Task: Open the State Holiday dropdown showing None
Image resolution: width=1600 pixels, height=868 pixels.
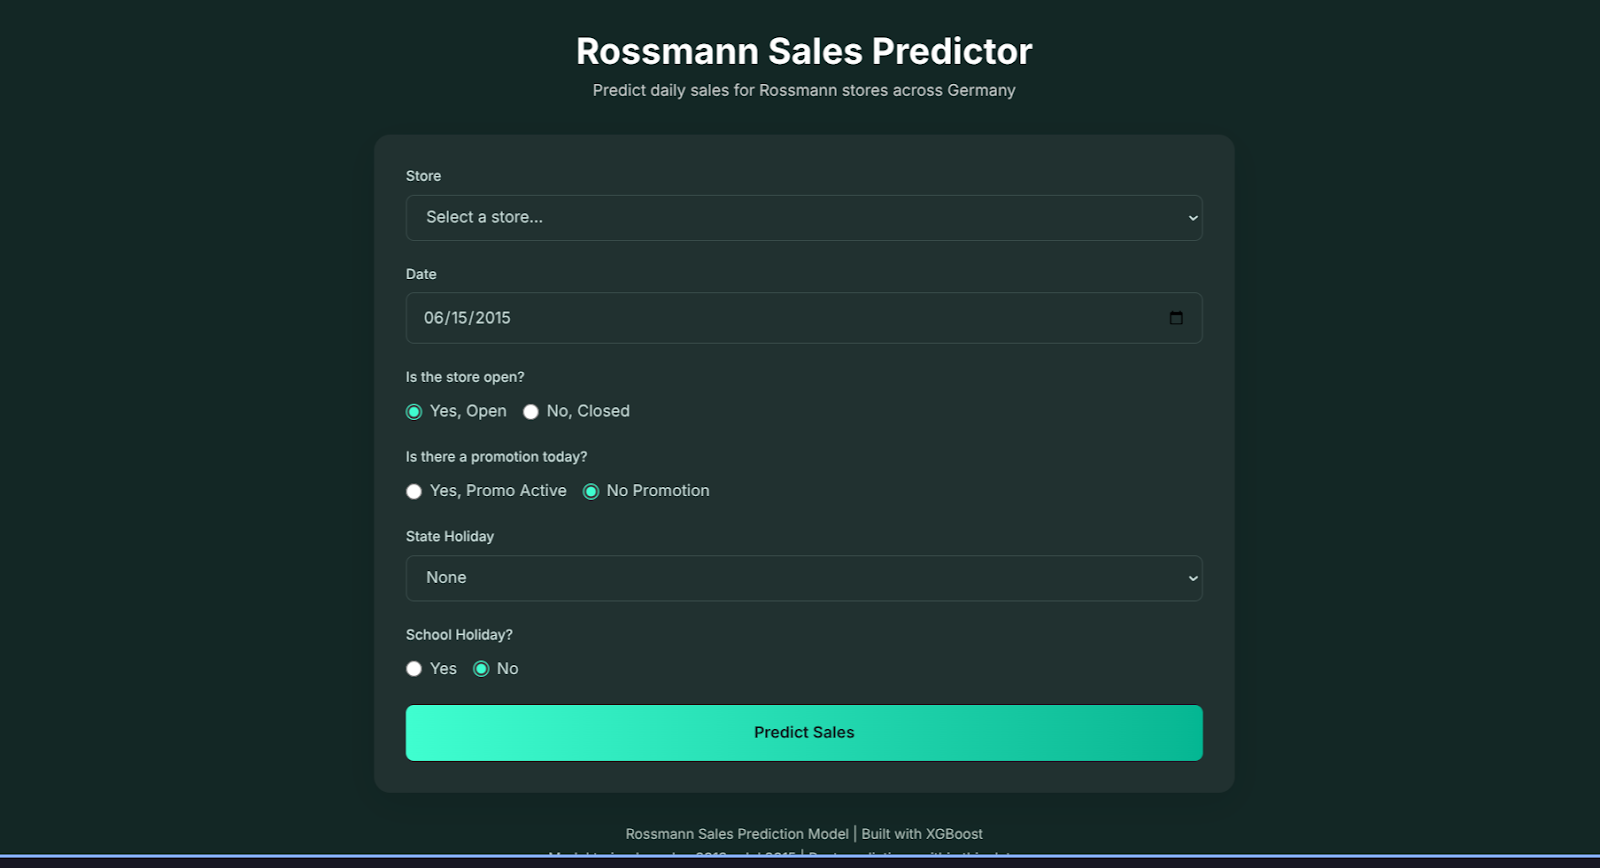Action: (804, 578)
